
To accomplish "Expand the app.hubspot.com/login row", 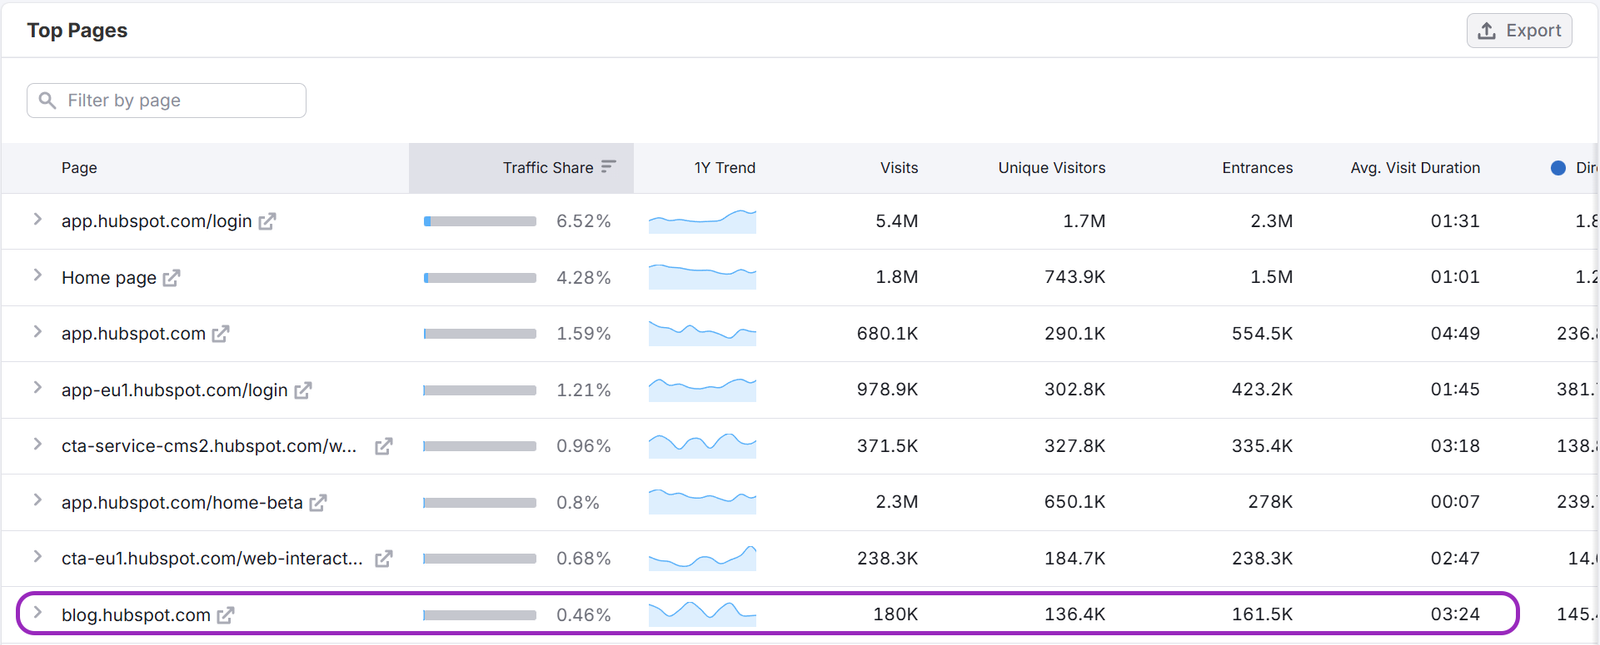I will coord(37,220).
